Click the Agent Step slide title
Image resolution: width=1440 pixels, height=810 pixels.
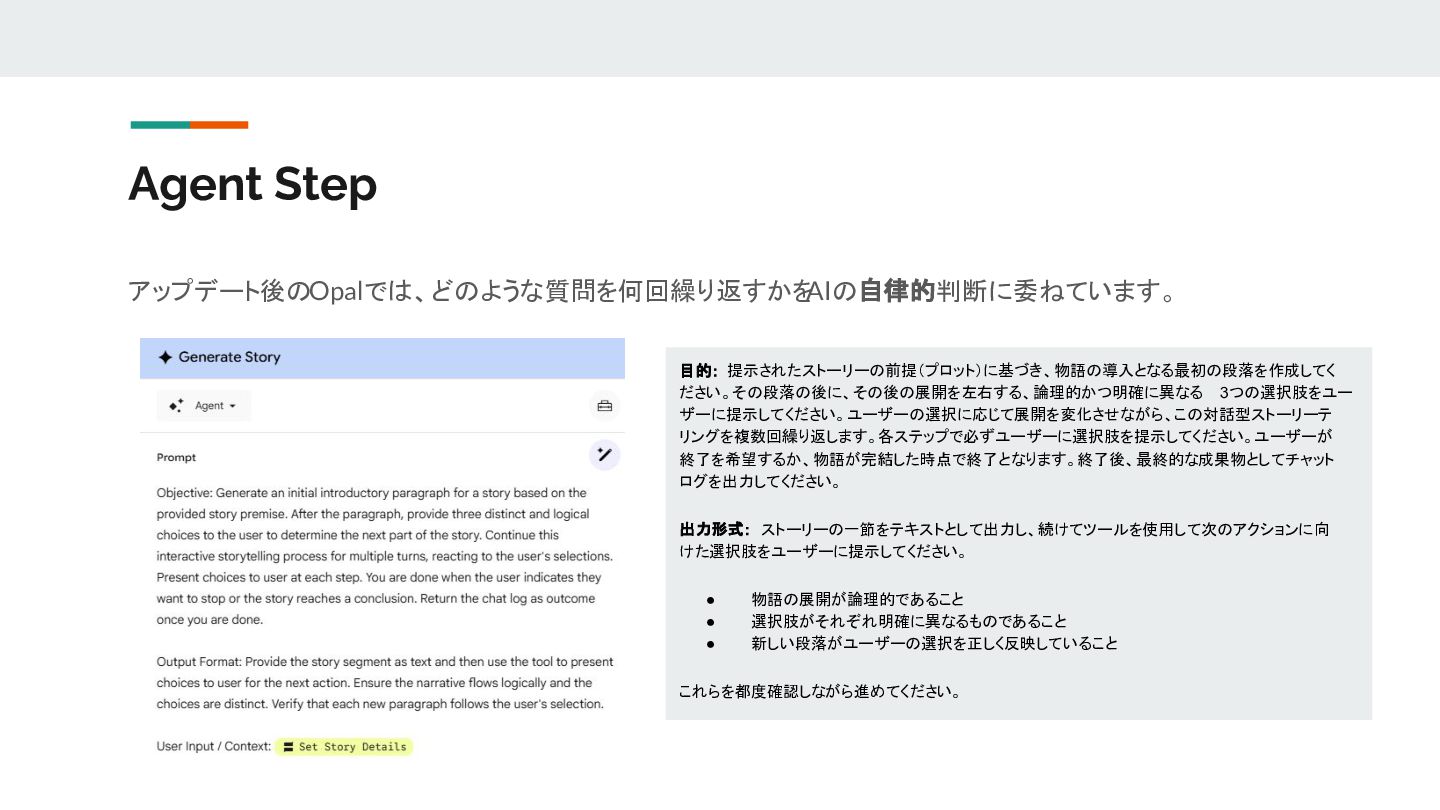point(253,184)
